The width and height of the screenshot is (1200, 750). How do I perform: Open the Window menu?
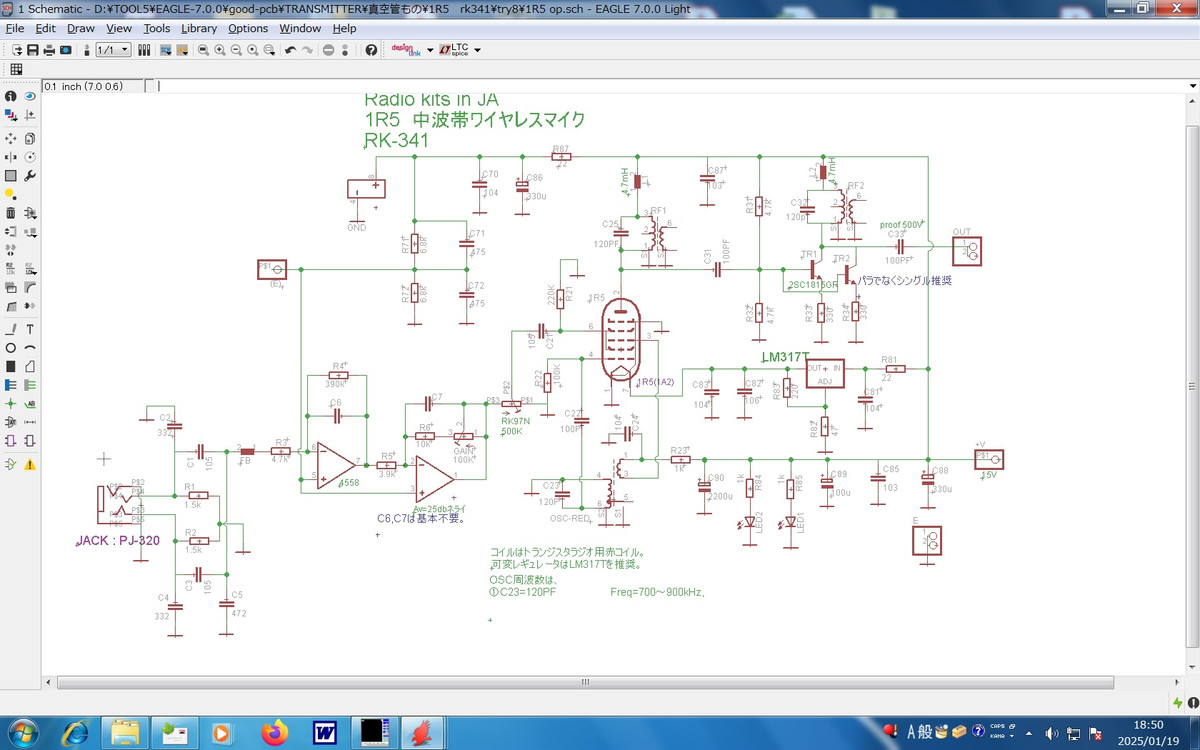(300, 28)
